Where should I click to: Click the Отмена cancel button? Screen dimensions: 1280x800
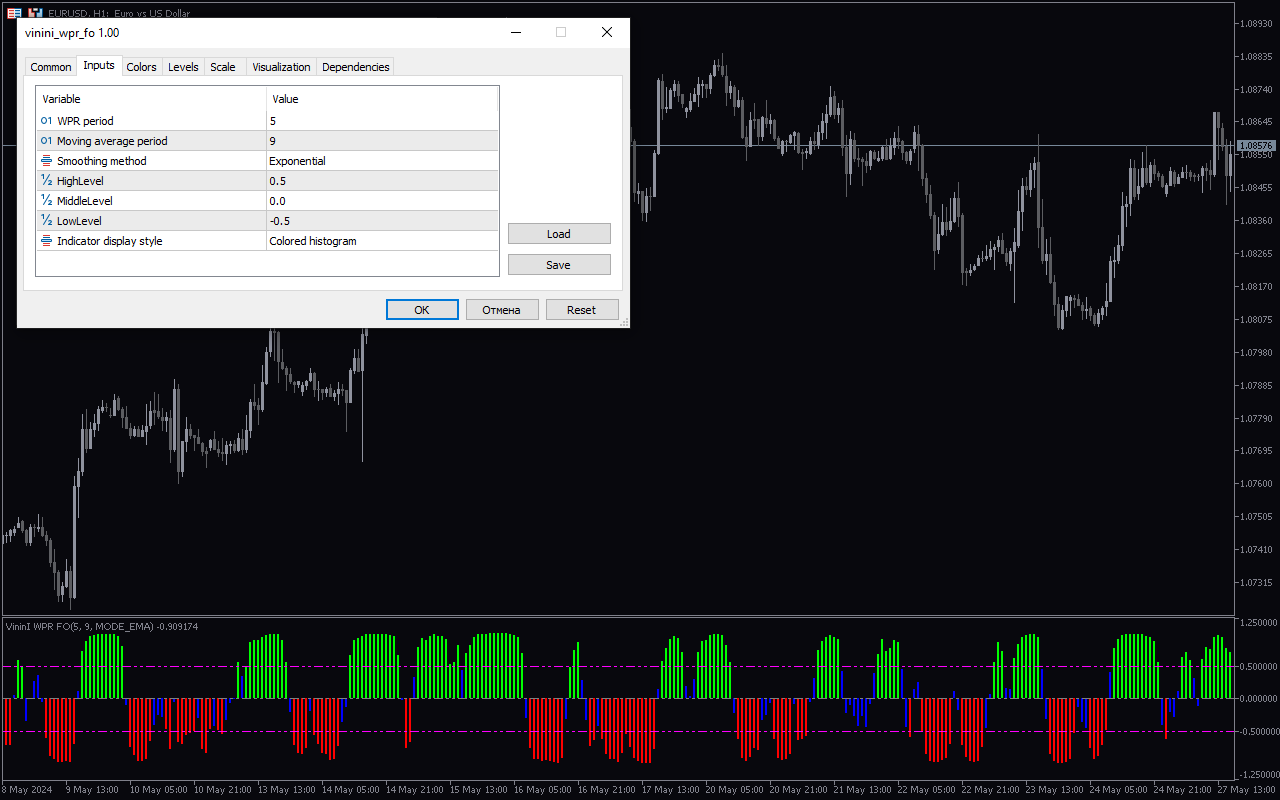(x=502, y=310)
